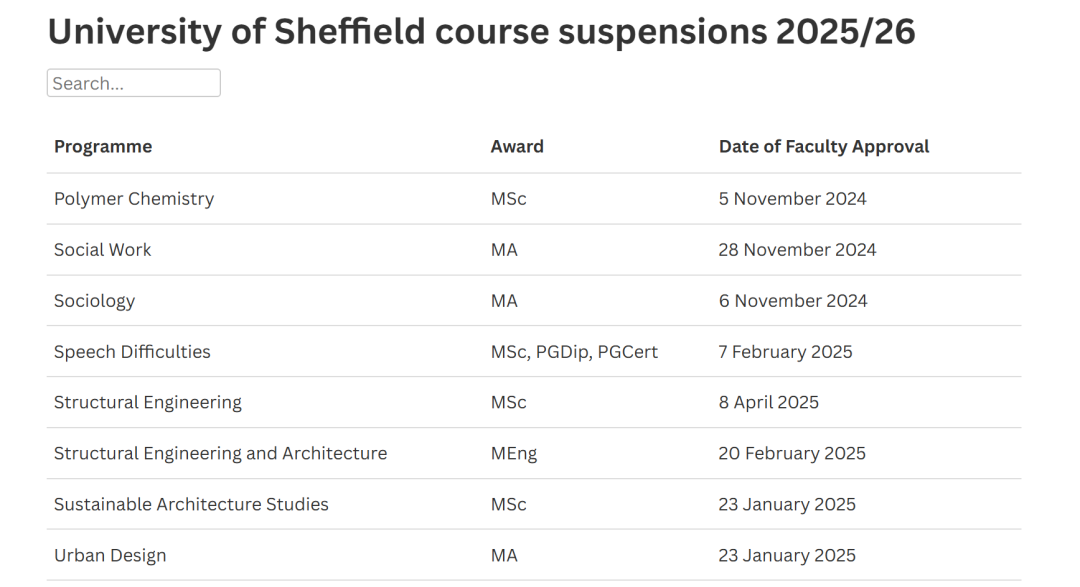Sort by the Award column header

pyautogui.click(x=517, y=147)
